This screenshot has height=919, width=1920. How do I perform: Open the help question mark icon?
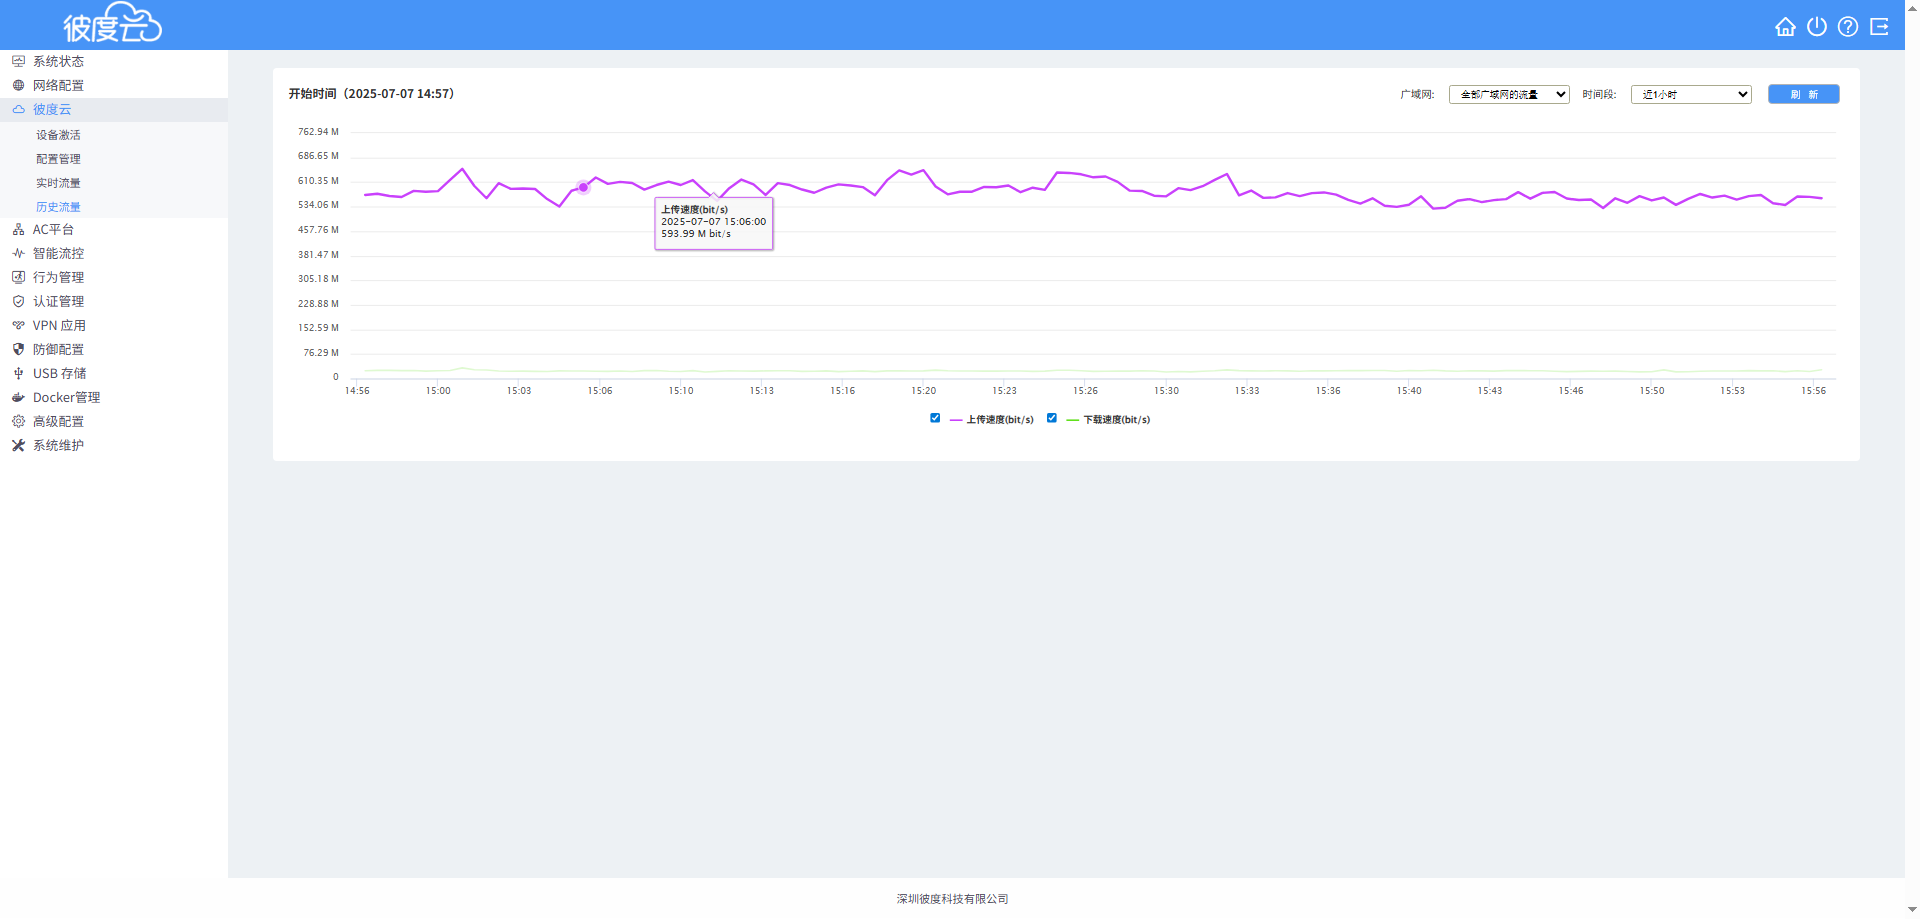coord(1848,27)
